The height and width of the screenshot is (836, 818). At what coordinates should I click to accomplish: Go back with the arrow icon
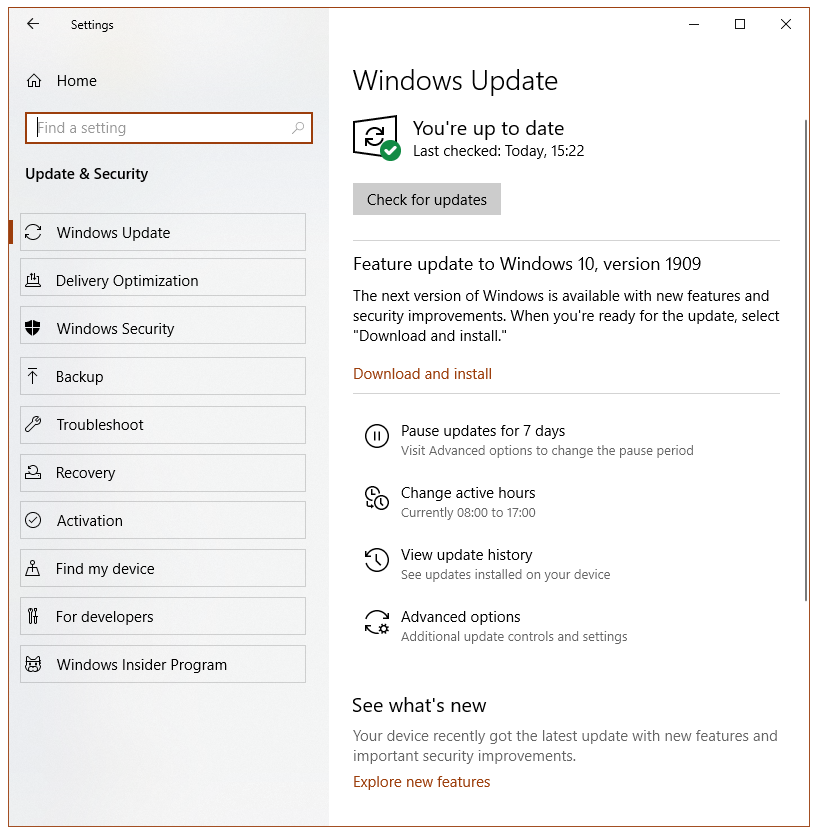[x=33, y=23]
